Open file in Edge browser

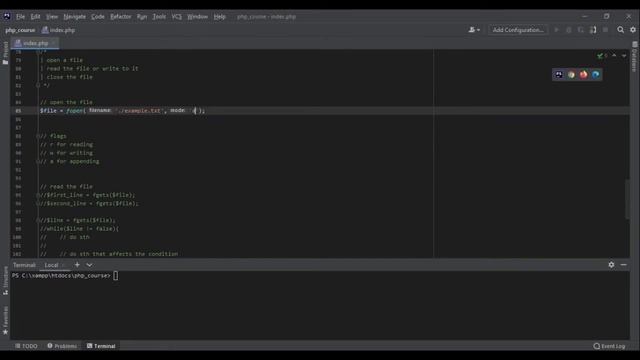596,75
